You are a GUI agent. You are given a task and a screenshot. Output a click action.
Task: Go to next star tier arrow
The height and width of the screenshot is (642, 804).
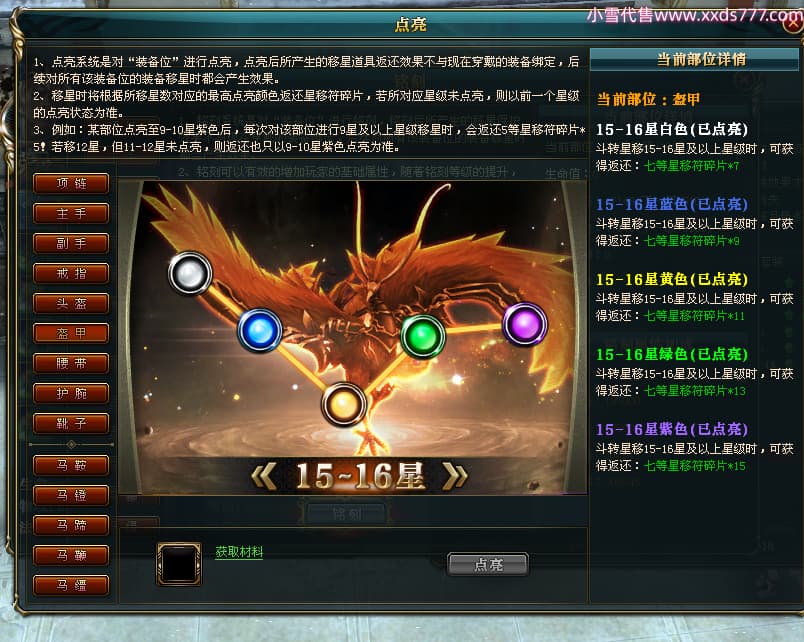[x=454, y=476]
